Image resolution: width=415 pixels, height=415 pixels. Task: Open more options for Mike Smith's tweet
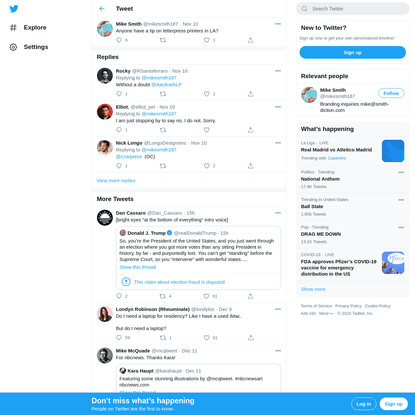coord(278,24)
